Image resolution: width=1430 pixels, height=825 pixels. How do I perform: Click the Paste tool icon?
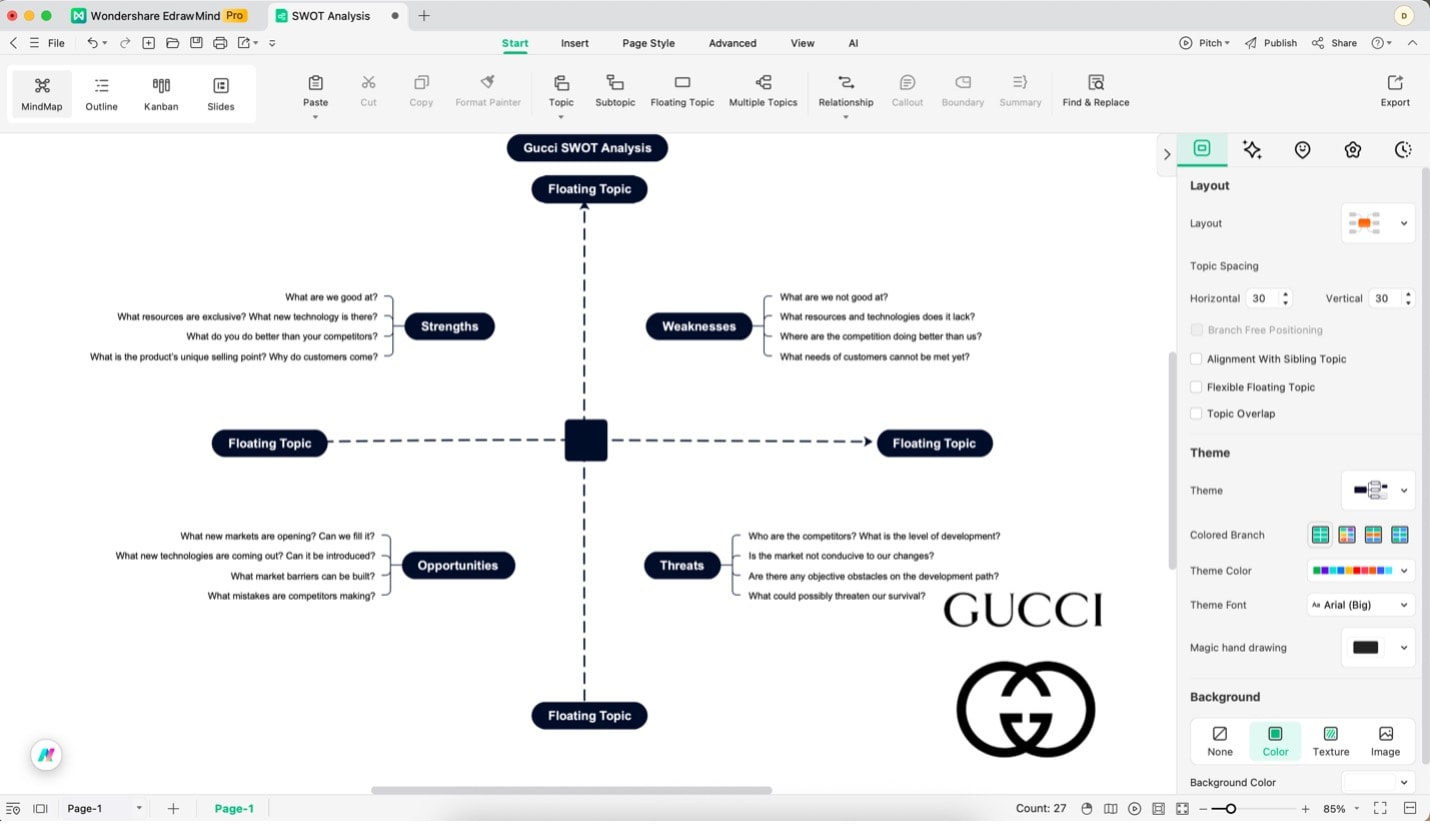315,83
